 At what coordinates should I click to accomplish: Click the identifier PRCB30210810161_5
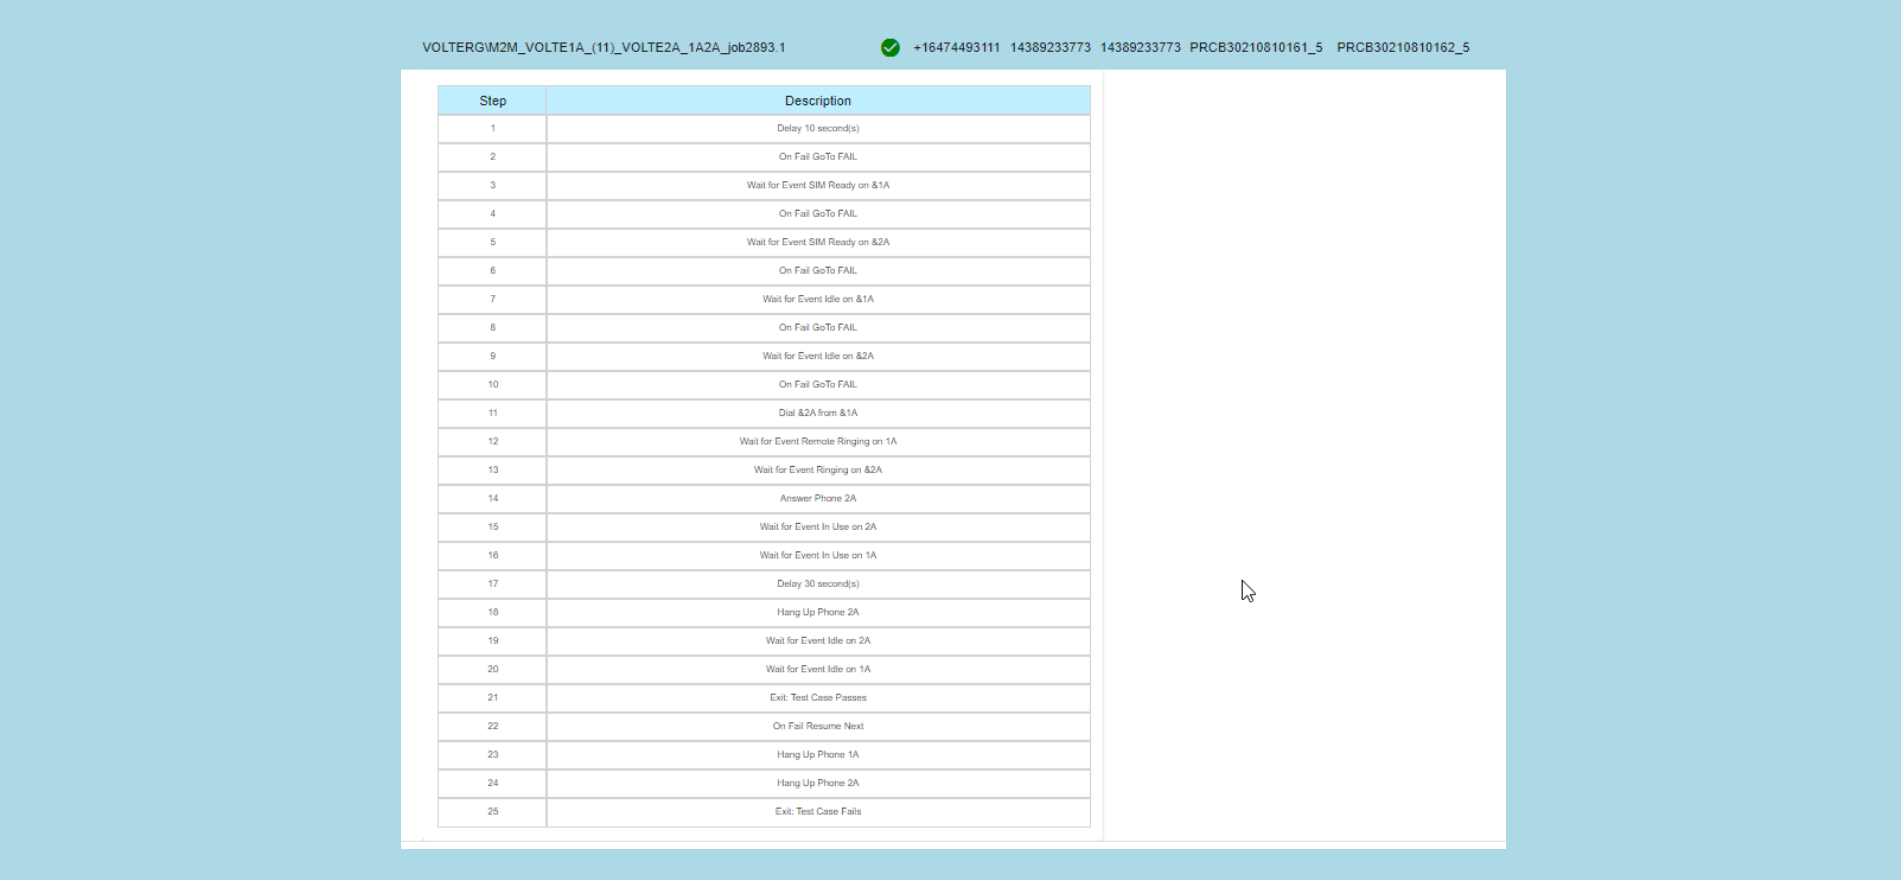click(1256, 48)
